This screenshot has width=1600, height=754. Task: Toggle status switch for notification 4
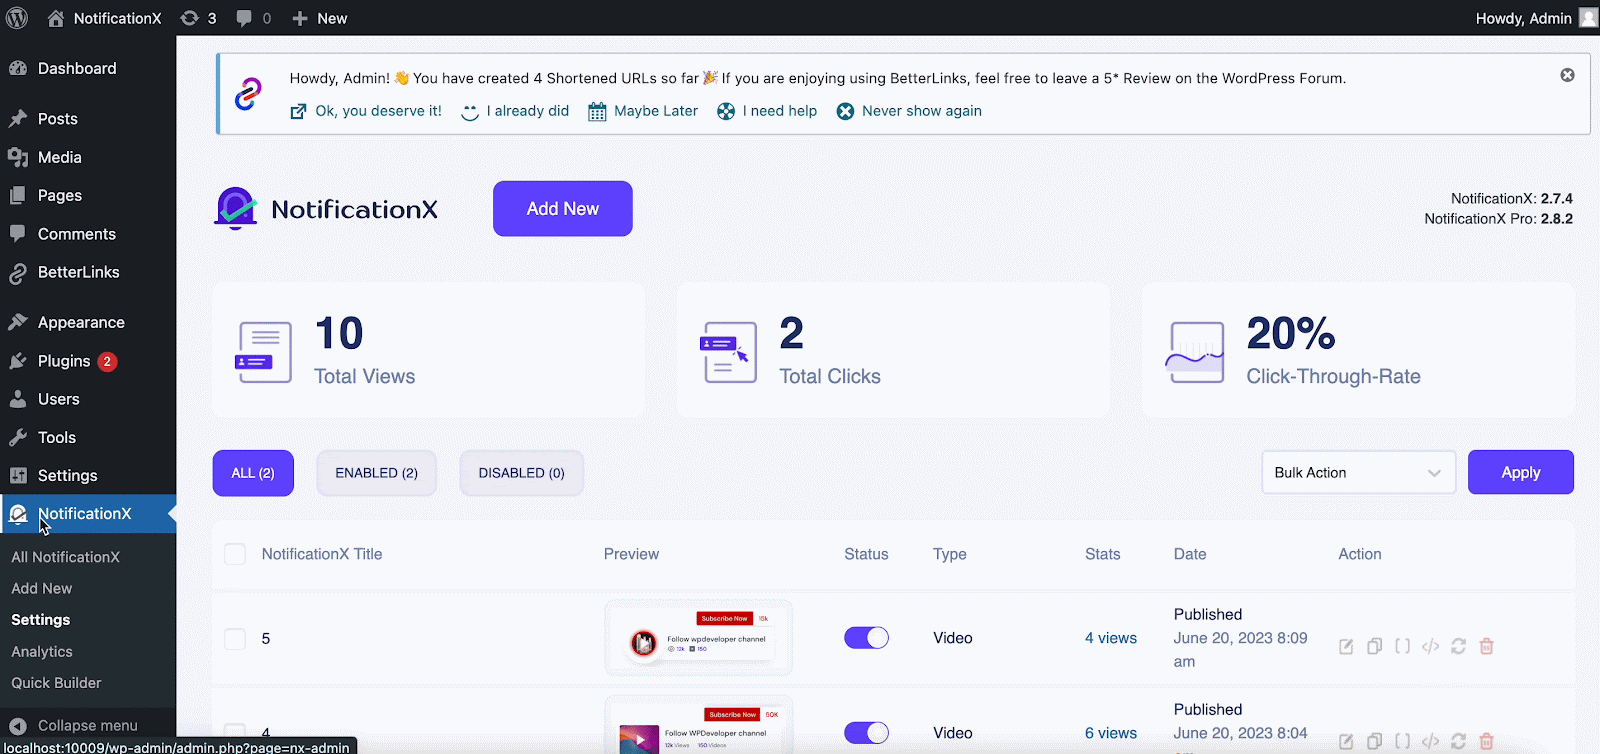coord(866,733)
